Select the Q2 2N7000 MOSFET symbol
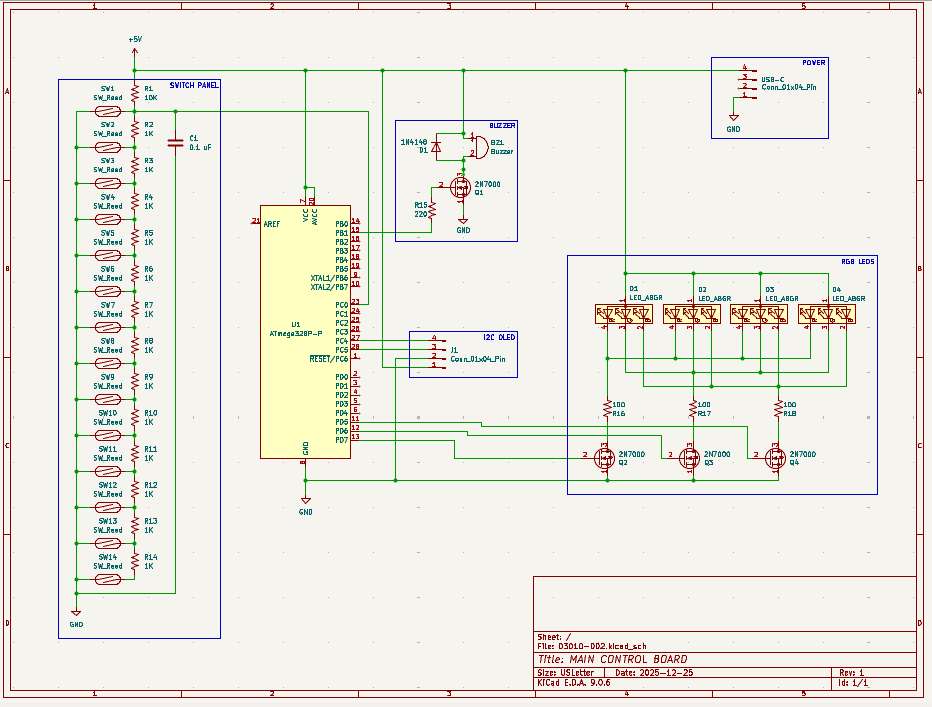This screenshot has width=932, height=707. [x=603, y=458]
